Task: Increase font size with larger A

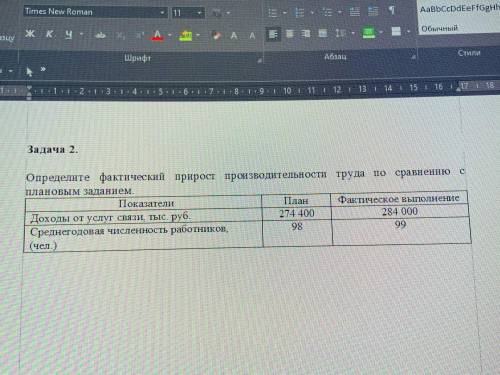Action: [234, 36]
